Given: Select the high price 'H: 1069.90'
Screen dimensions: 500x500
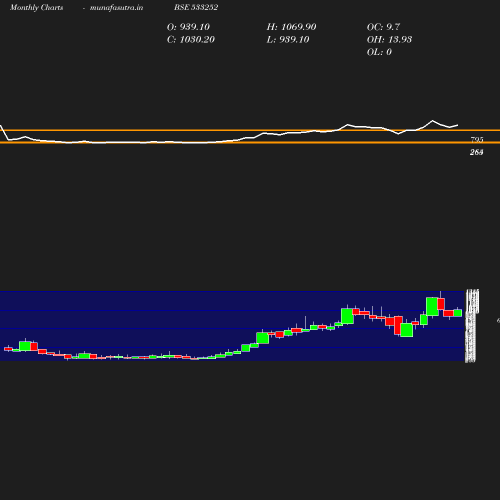Looking at the screenshot, I should (291, 27).
